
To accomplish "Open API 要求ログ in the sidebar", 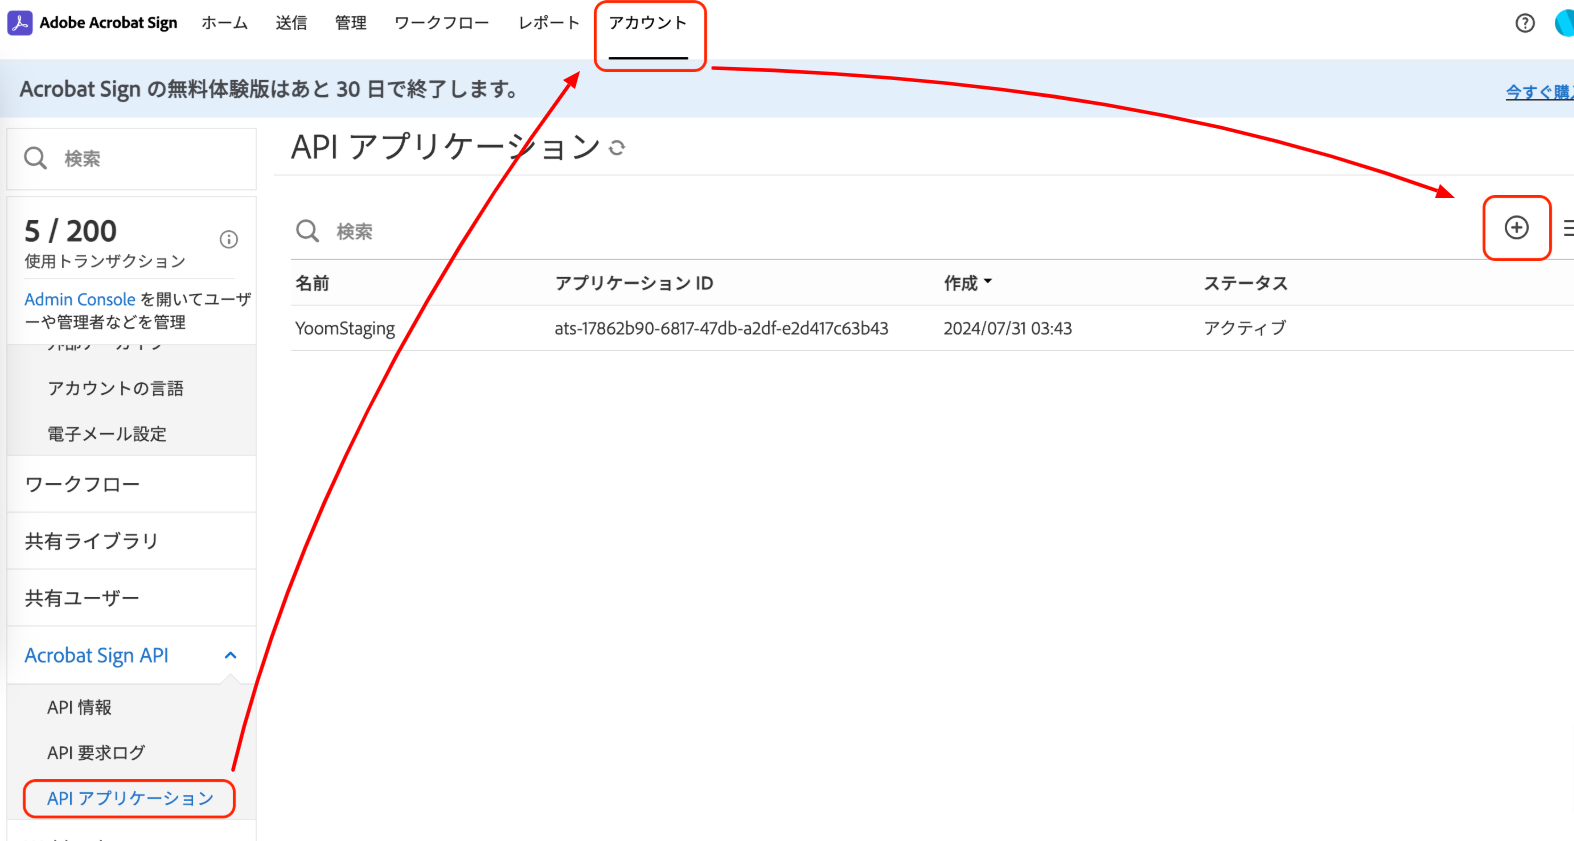I will tap(96, 752).
